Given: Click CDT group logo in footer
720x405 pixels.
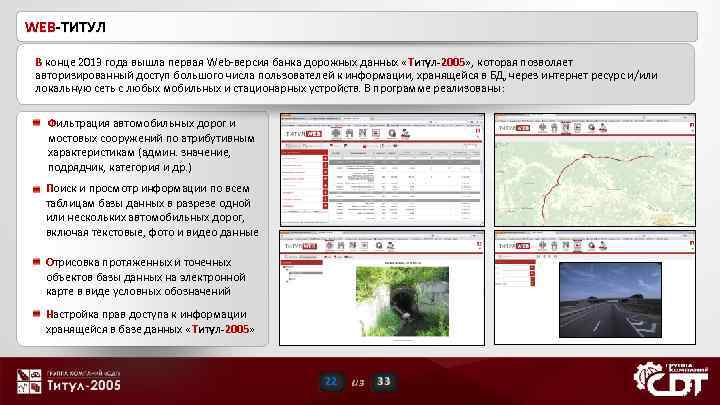Looking at the screenshot, I should pyautogui.click(x=671, y=379).
